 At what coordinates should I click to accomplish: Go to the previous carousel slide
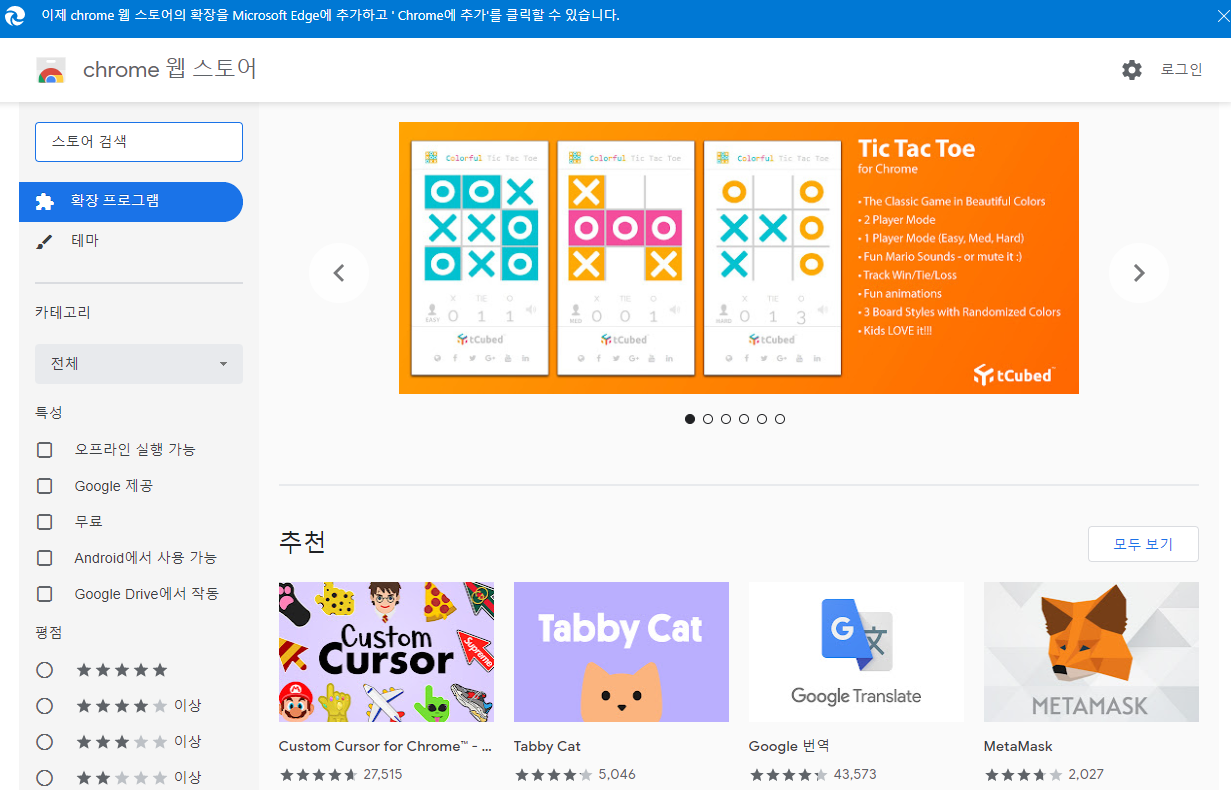pyautogui.click(x=338, y=273)
